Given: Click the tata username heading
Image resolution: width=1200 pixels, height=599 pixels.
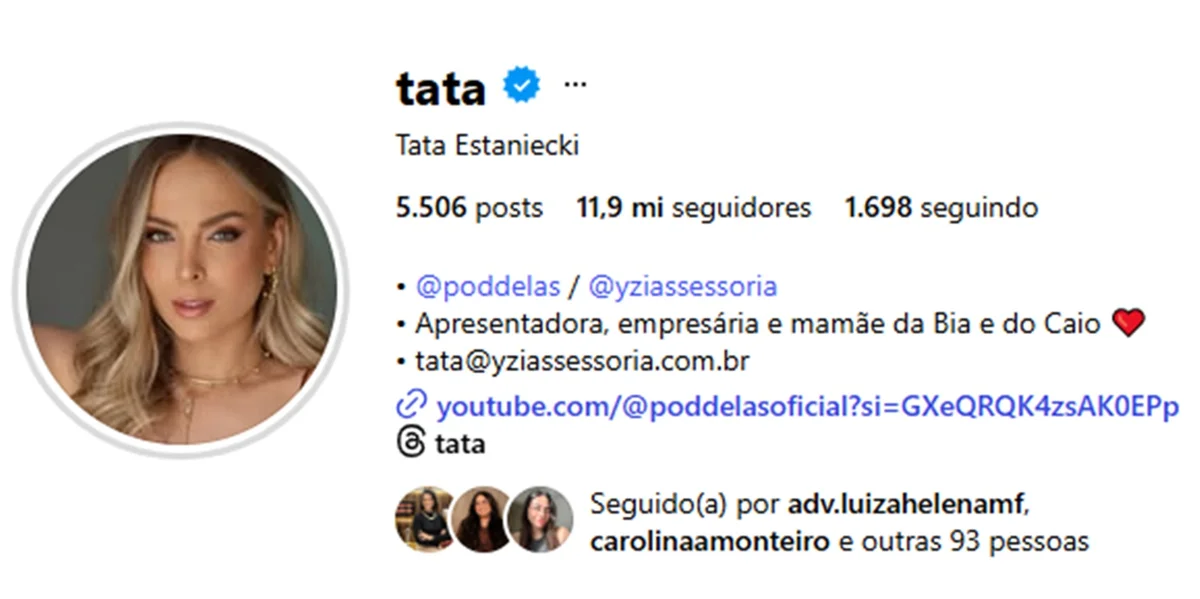Looking at the screenshot, I should (441, 88).
